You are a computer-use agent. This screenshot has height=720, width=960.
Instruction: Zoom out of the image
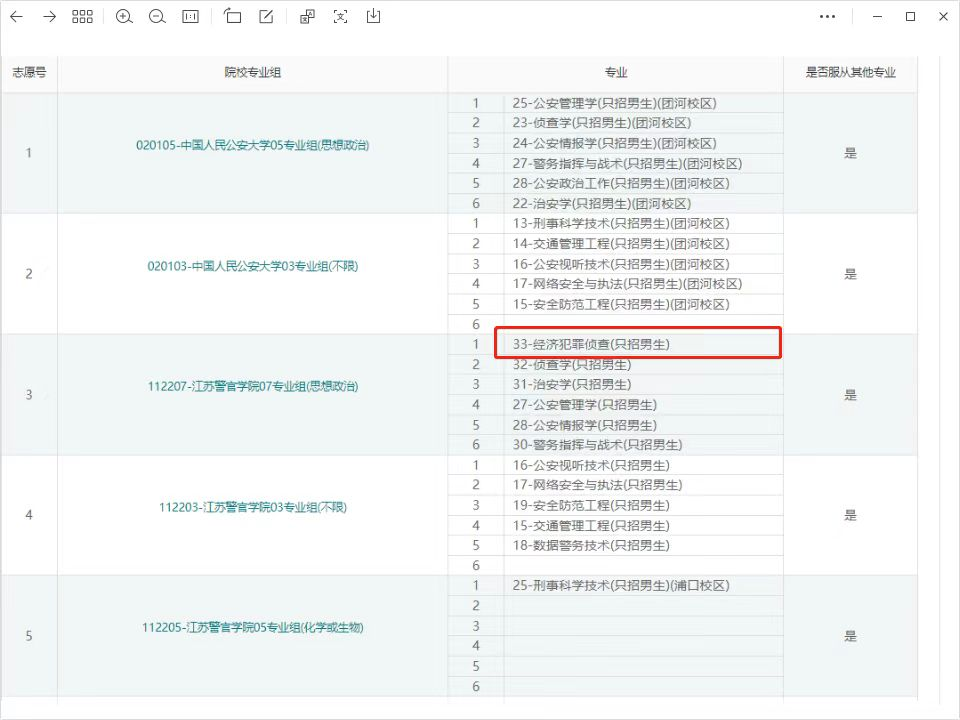click(x=157, y=16)
